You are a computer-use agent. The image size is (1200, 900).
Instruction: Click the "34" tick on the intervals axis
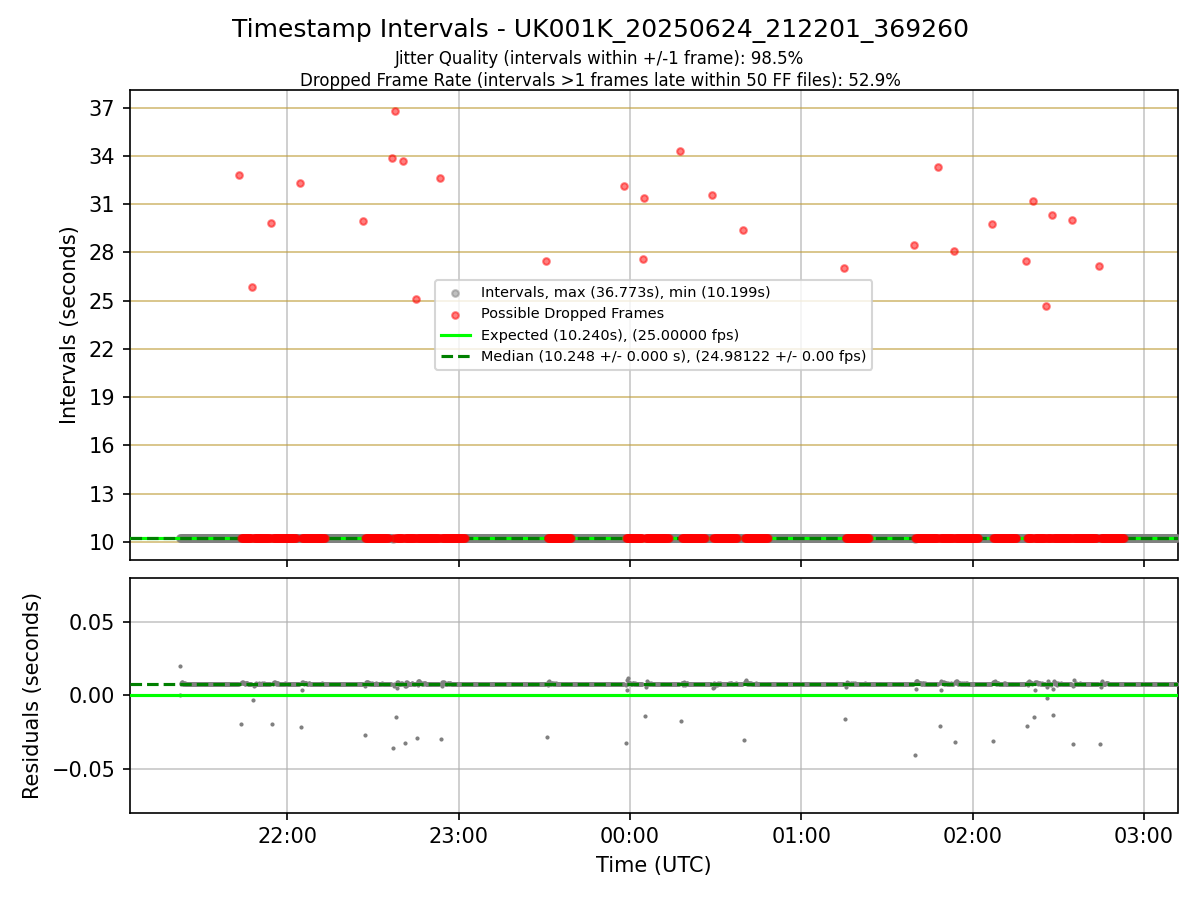pyautogui.click(x=103, y=156)
